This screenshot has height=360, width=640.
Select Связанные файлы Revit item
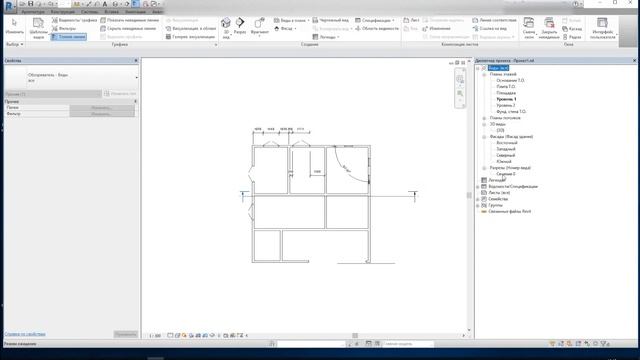tap(509, 211)
